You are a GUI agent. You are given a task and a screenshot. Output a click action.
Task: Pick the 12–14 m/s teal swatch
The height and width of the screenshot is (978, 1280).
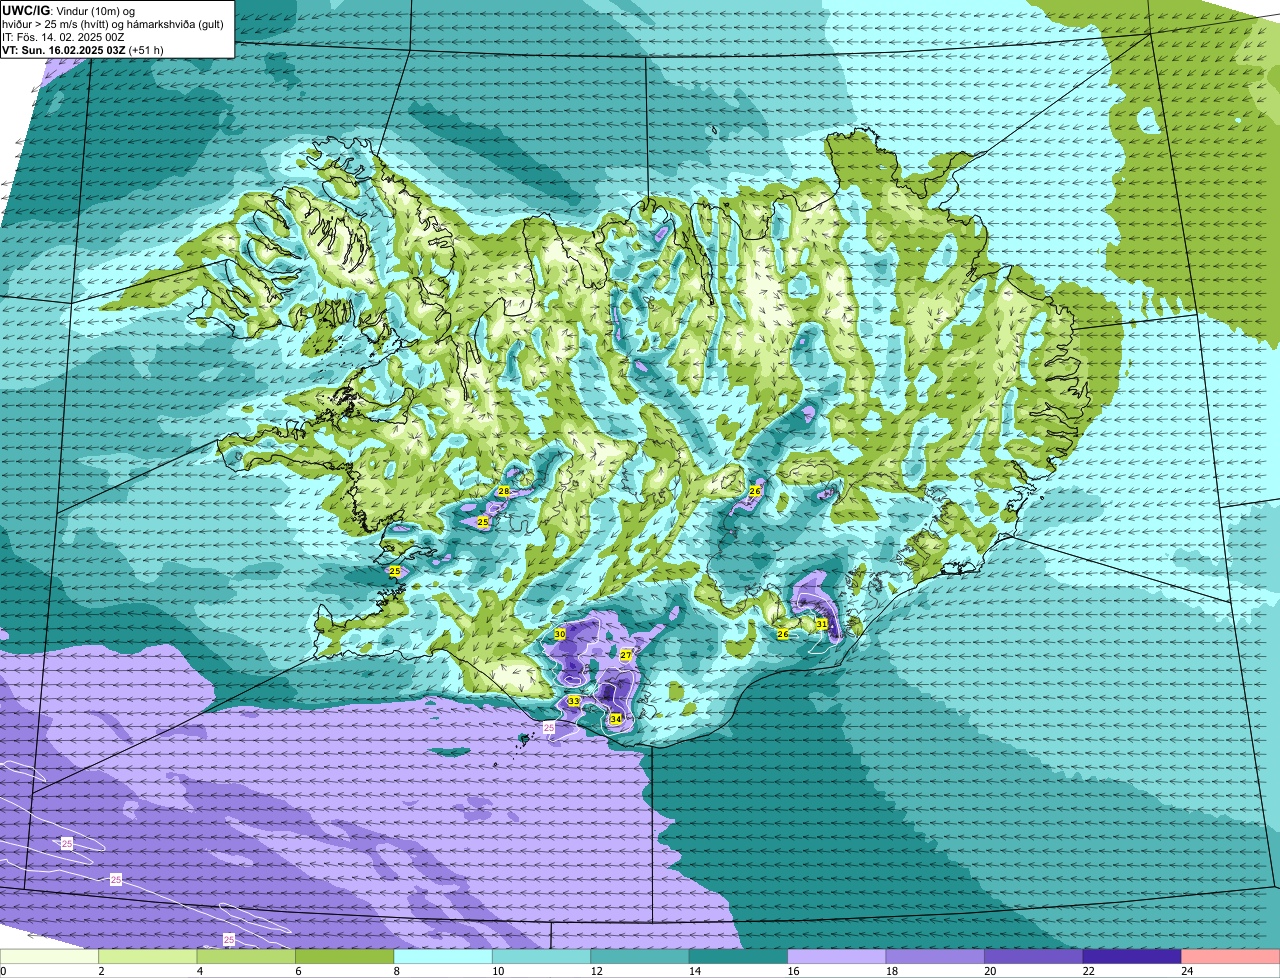tap(640, 956)
